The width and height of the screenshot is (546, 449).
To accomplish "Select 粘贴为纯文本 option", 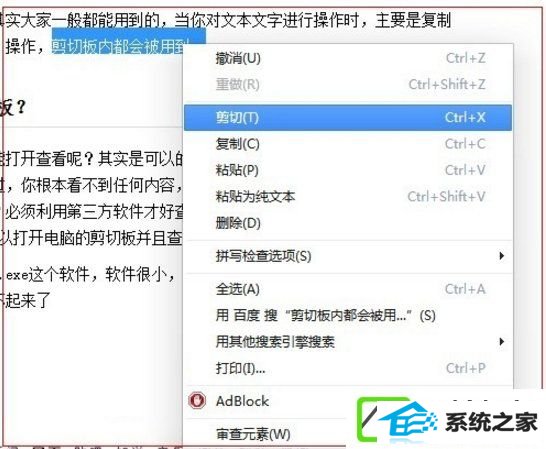I will point(348,197).
